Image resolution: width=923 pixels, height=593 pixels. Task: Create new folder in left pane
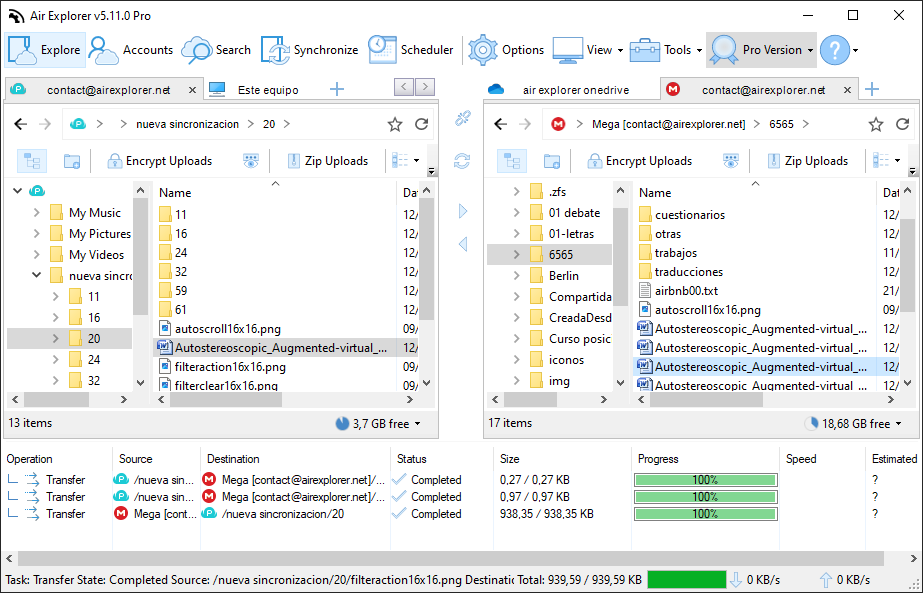click(x=72, y=161)
